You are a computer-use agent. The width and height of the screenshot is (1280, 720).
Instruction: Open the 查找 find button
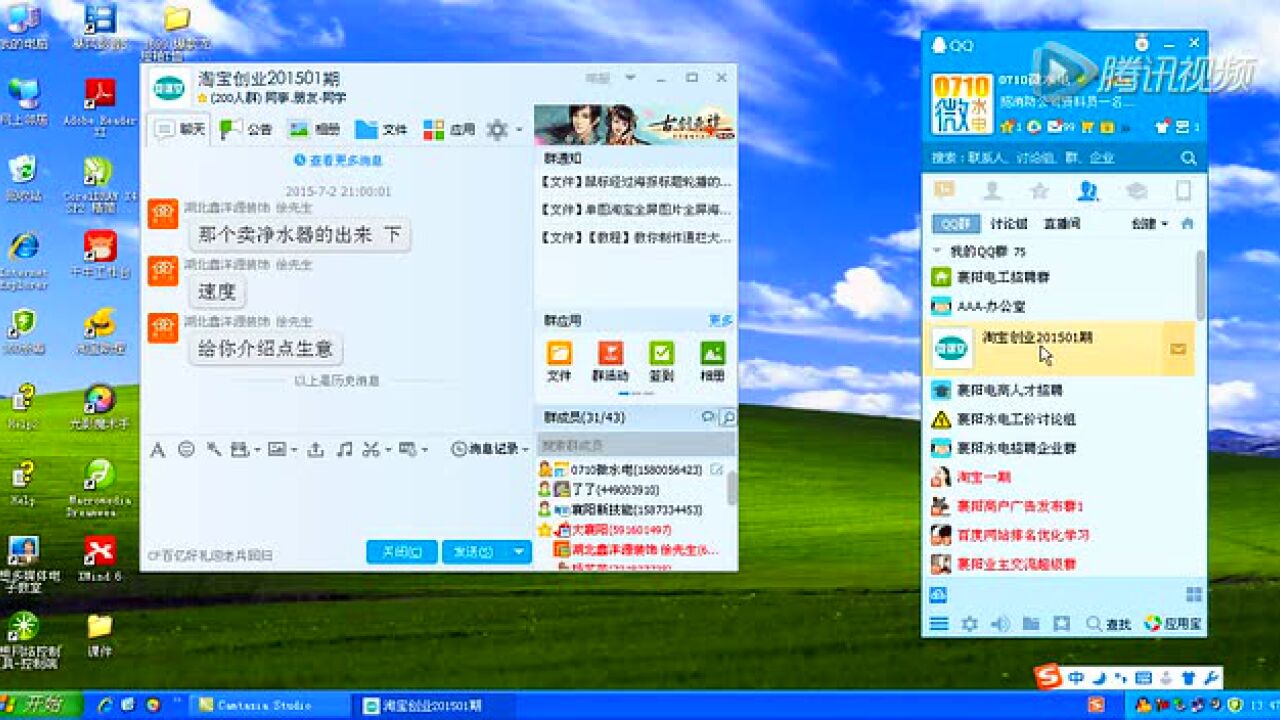[x=1109, y=624]
